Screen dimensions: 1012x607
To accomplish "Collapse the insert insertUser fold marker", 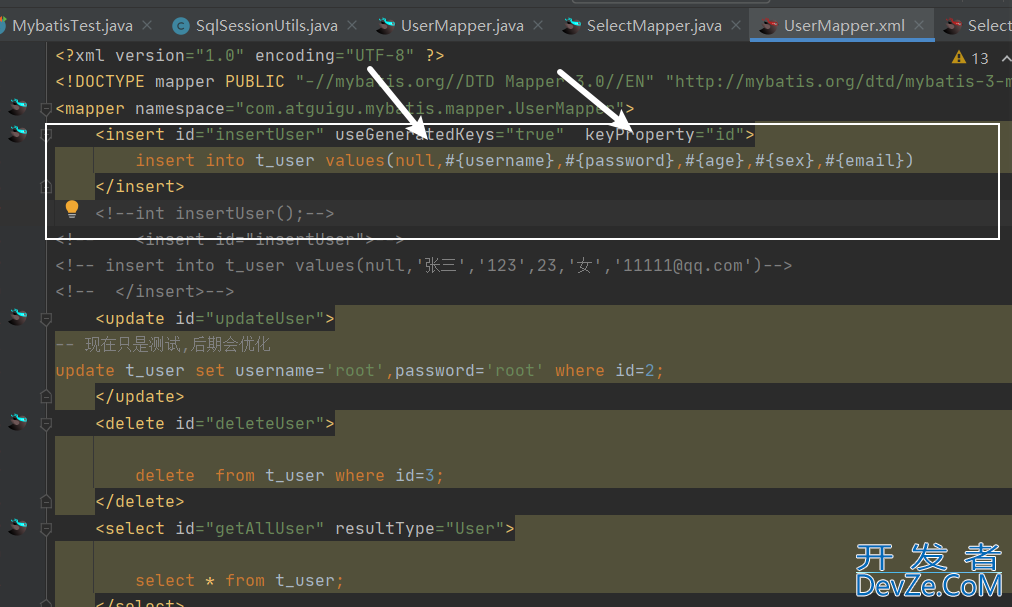I will coord(46,135).
